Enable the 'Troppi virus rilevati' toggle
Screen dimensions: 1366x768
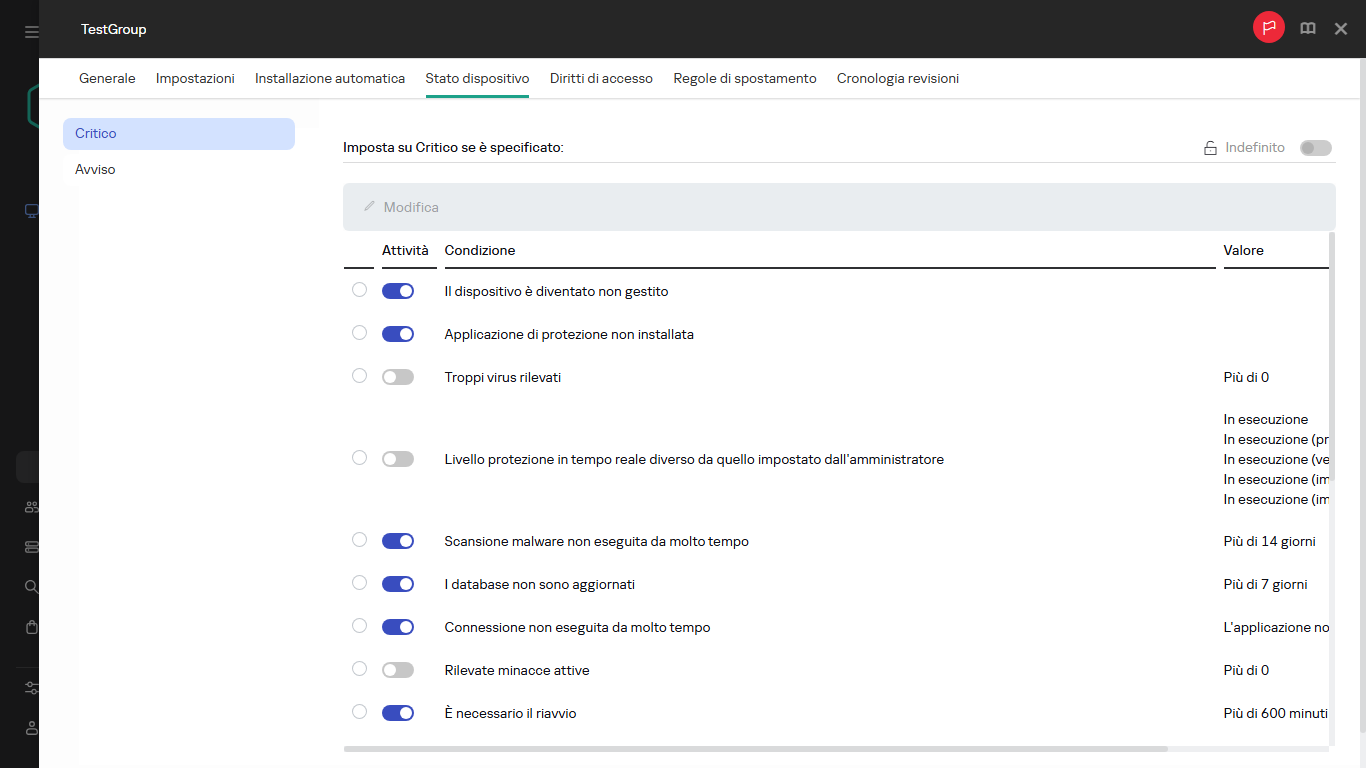click(397, 376)
